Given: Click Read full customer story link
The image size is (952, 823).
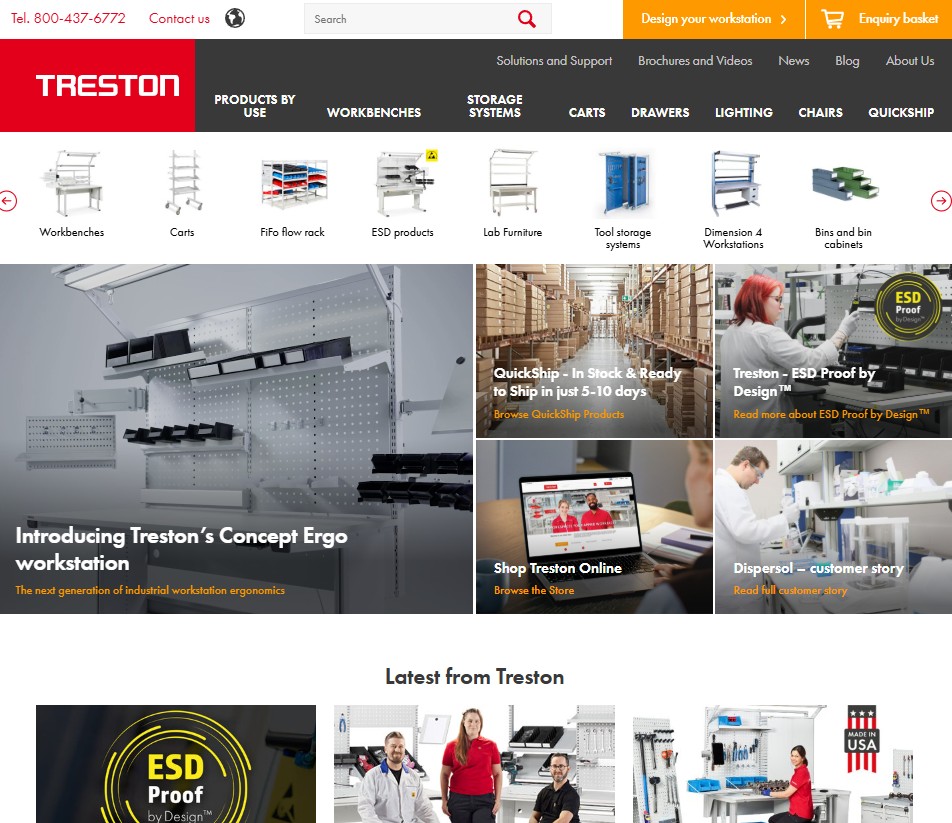Looking at the screenshot, I should point(790,590).
